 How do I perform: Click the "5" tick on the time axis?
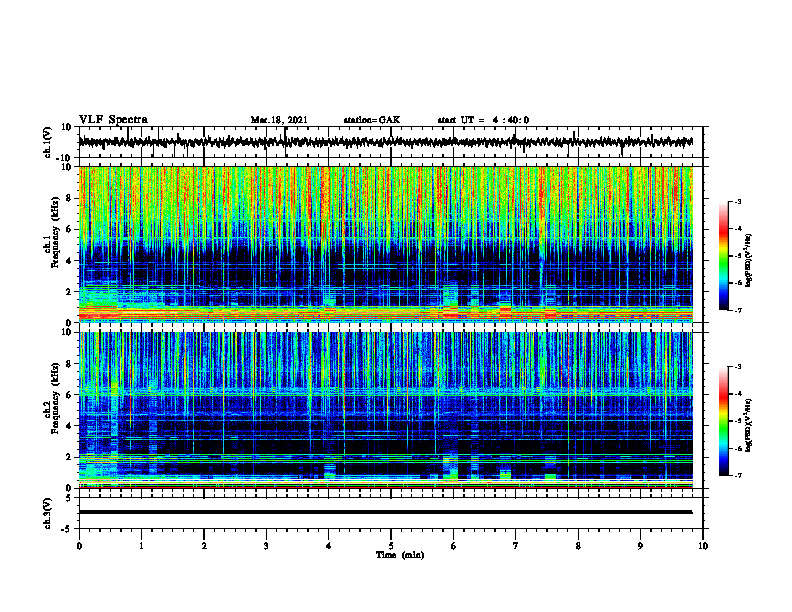click(391, 546)
